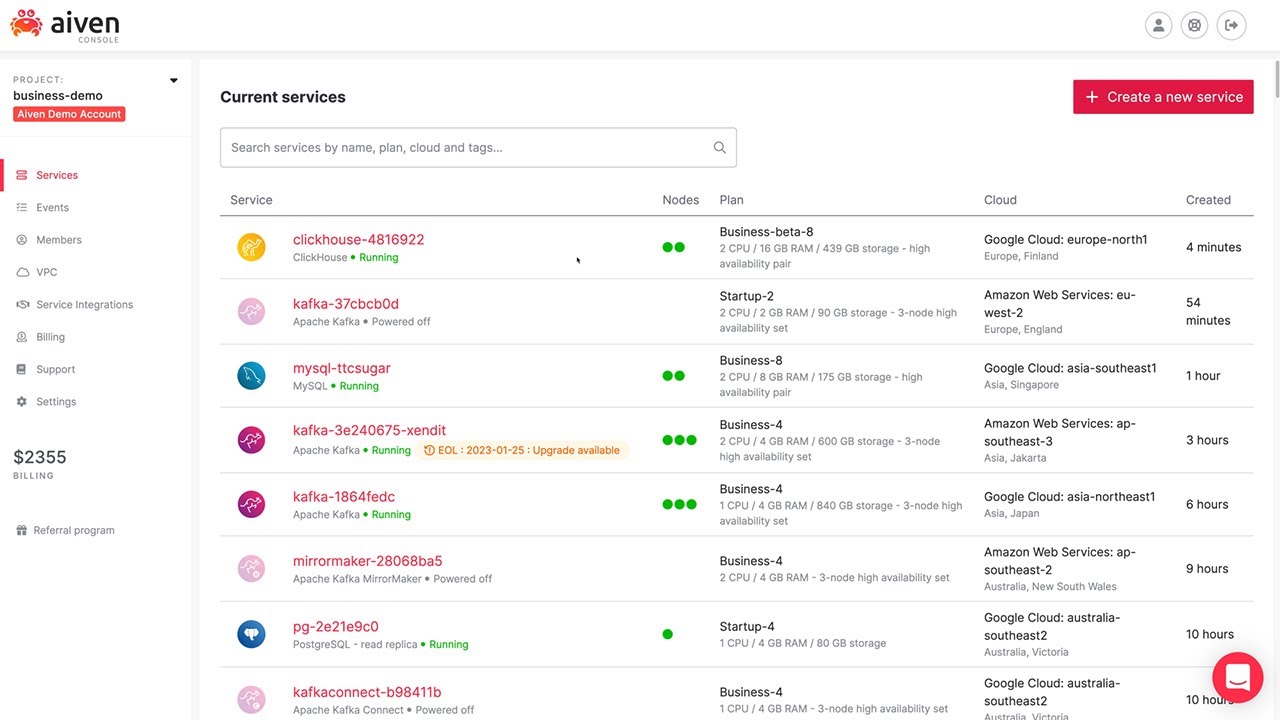Click the Members person icon

pyautogui.click(x=22, y=240)
